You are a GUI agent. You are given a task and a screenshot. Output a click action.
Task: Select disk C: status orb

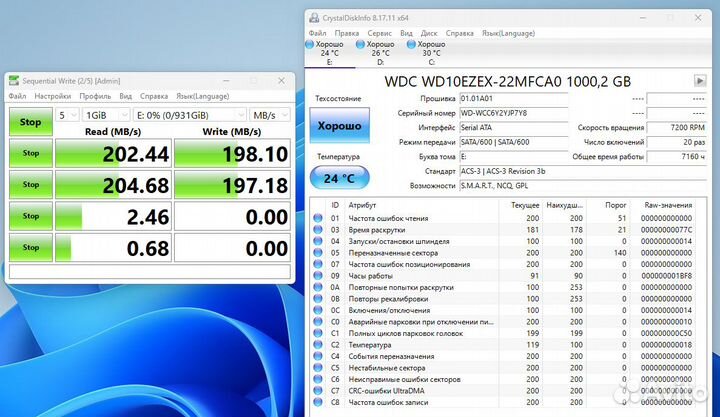point(411,45)
